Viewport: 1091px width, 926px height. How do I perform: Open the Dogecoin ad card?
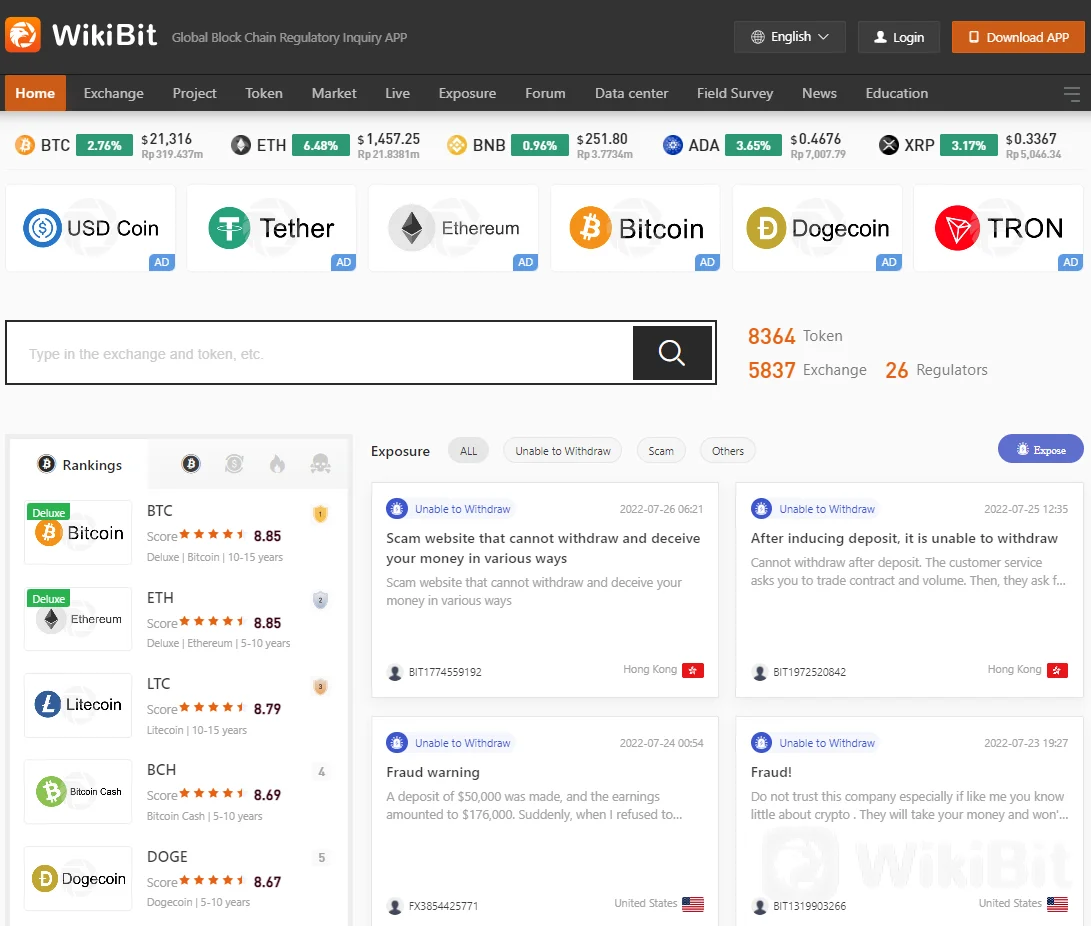[817, 228]
